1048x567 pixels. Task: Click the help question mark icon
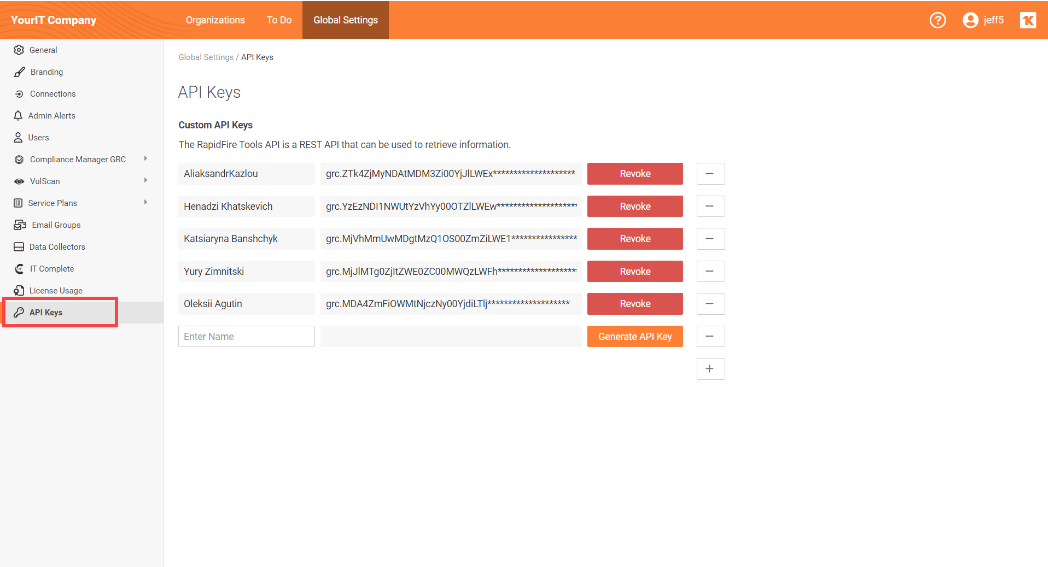937,20
